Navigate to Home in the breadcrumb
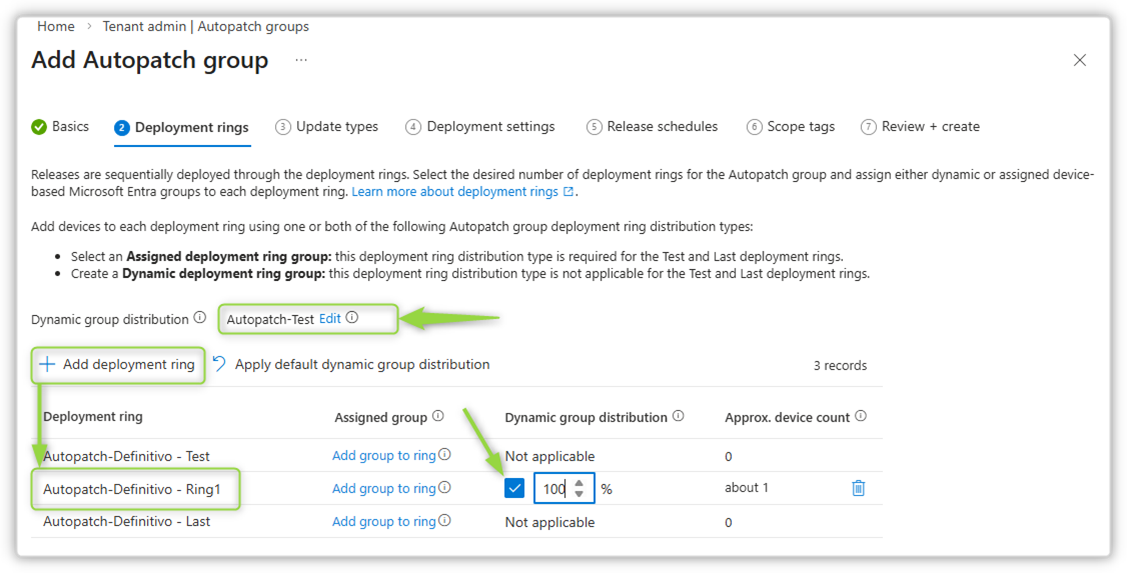The image size is (1127, 573). [x=56, y=27]
